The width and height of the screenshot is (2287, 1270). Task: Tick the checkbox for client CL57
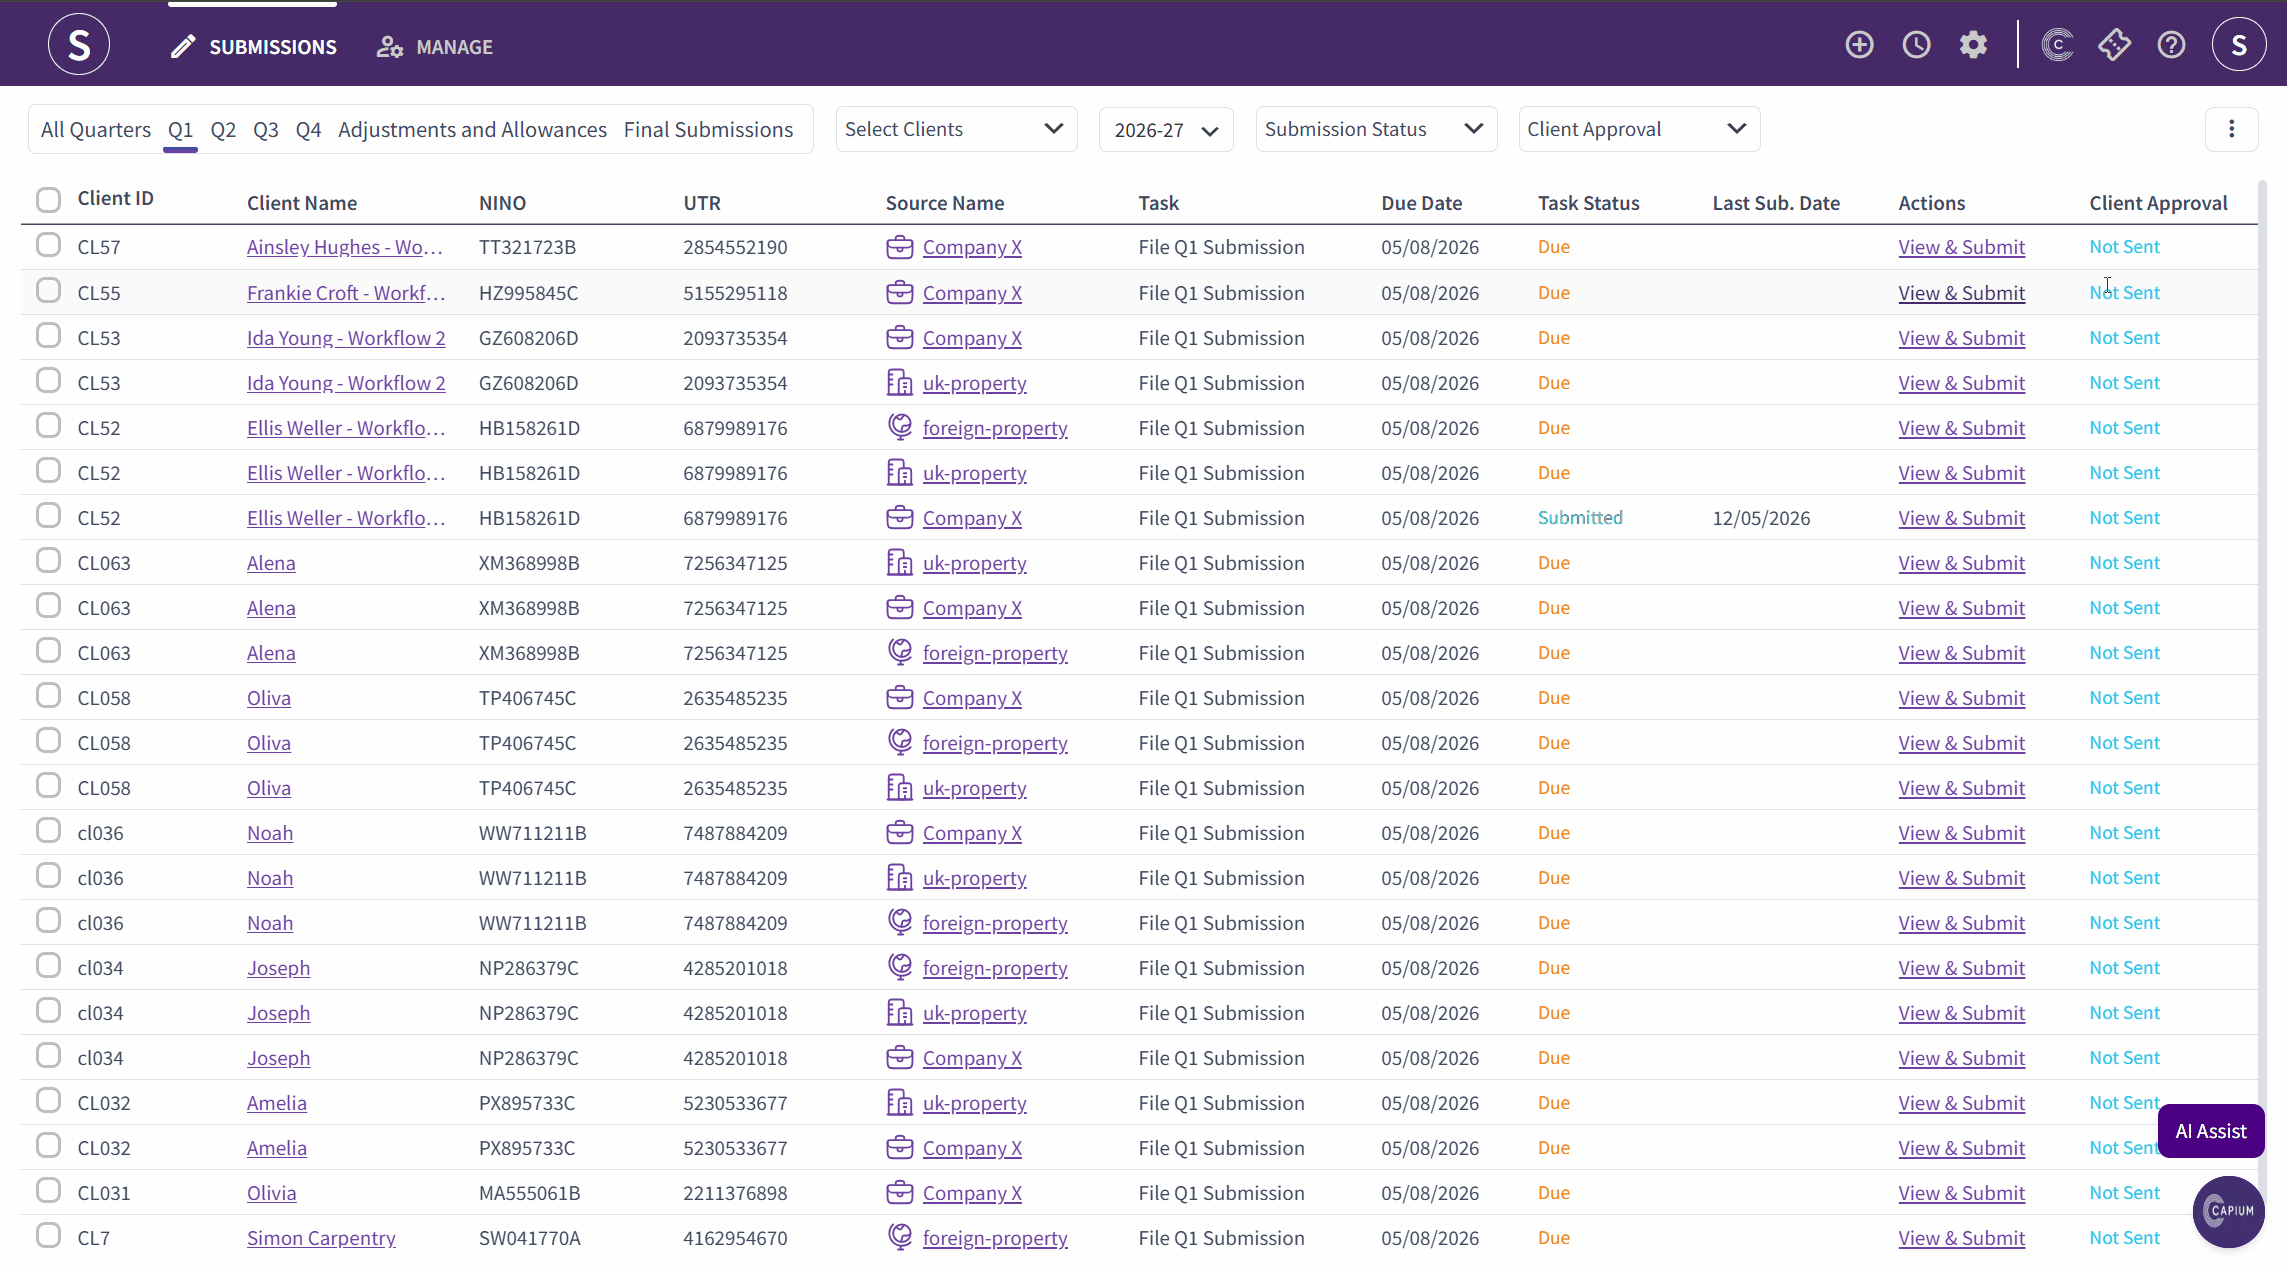click(48, 245)
